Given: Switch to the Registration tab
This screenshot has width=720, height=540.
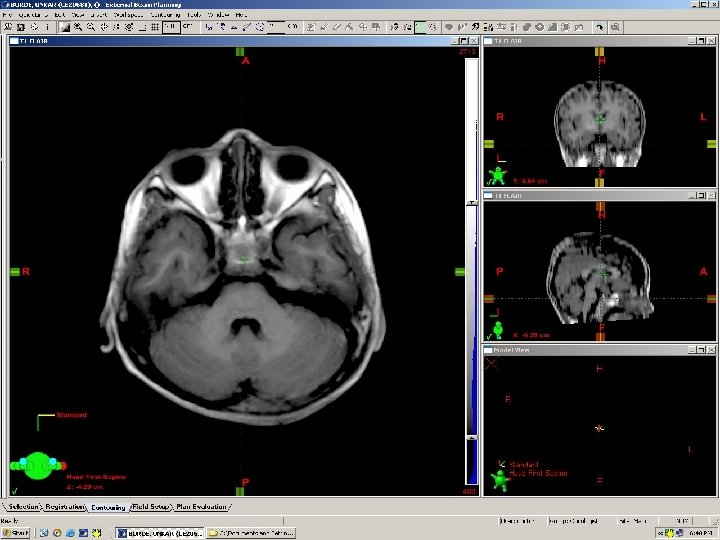Looking at the screenshot, I should pos(65,506).
